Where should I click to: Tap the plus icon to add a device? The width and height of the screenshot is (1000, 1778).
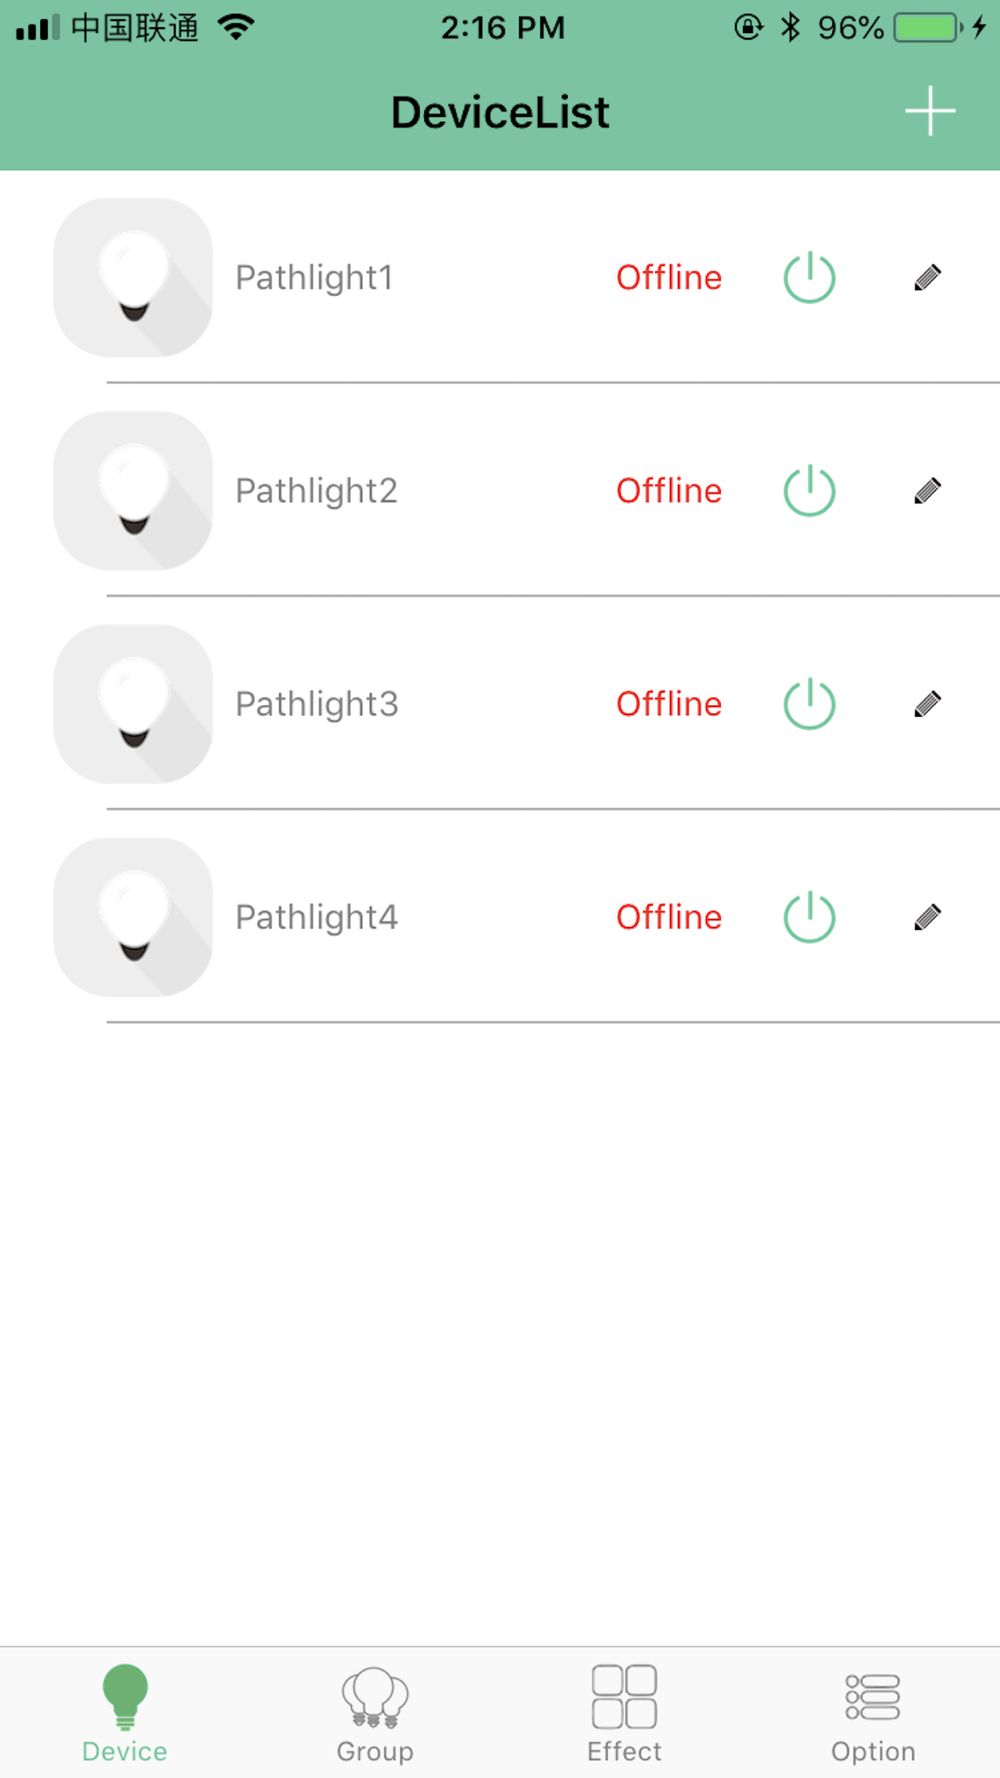[930, 110]
